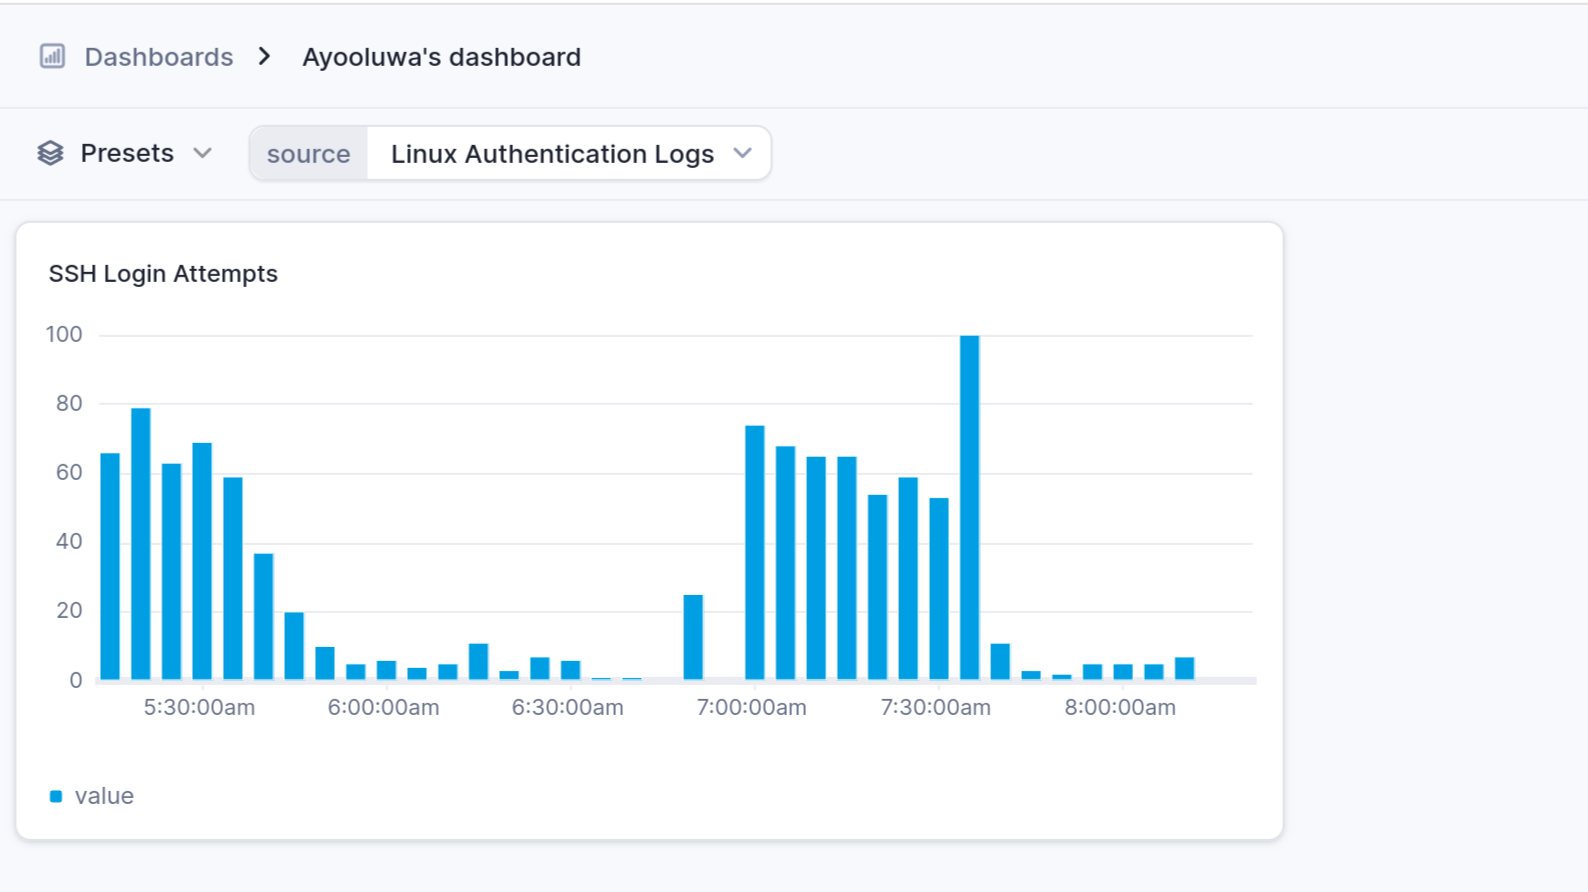Click the value legend label
This screenshot has height=892, width=1588.
pyautogui.click(x=104, y=796)
